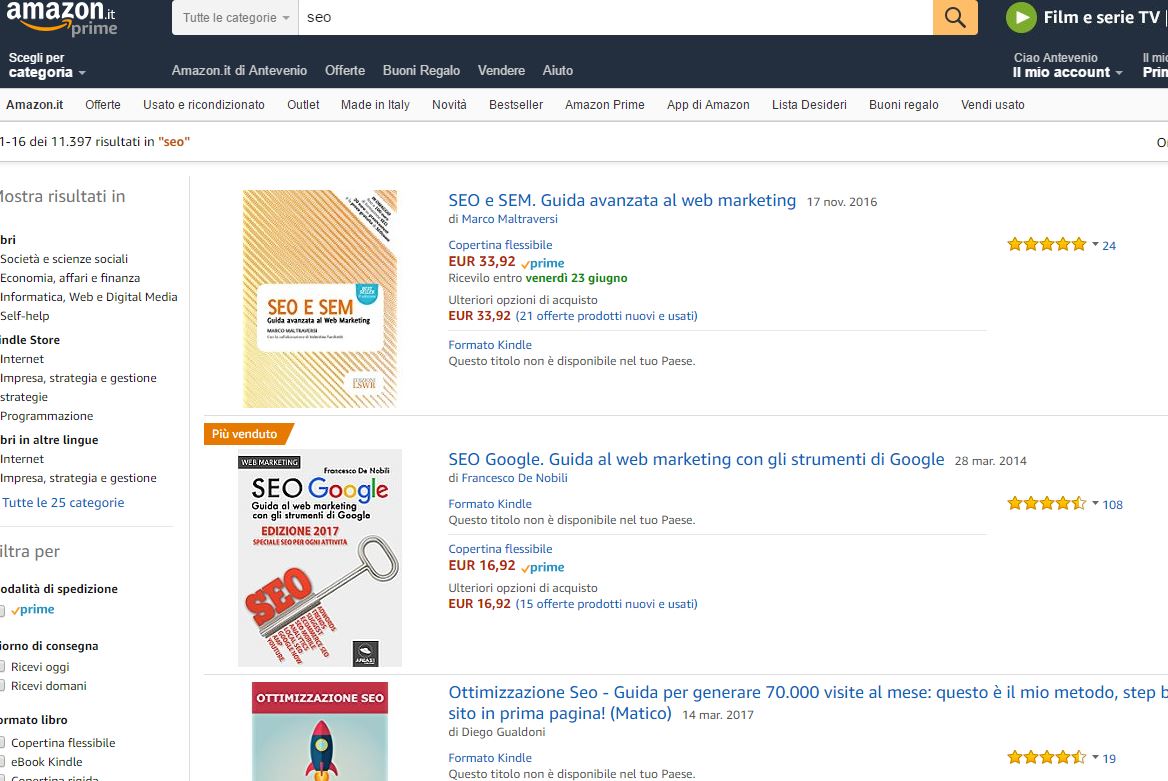1168x781 pixels.
Task: Click the search field containing seo
Action: [x=615, y=17]
